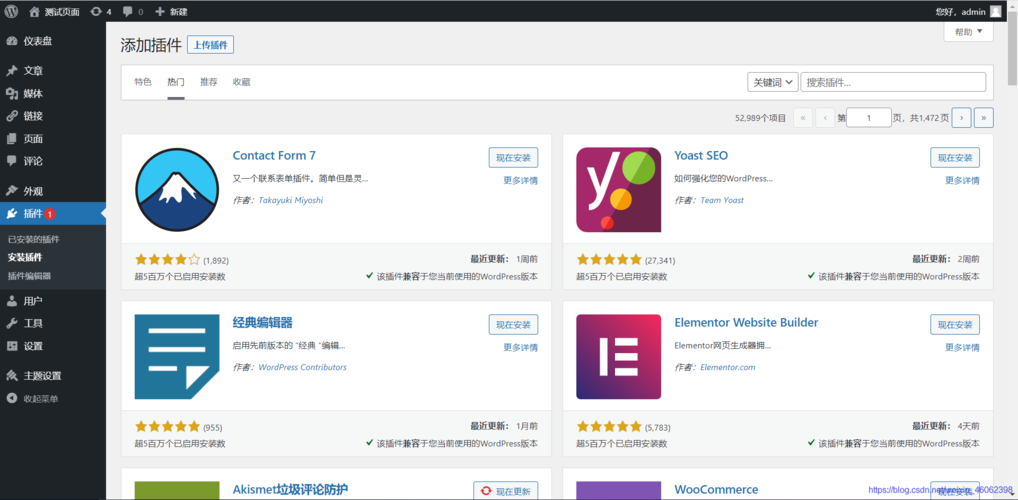Switch to the 热门 tab
1018x500 pixels.
click(176, 82)
